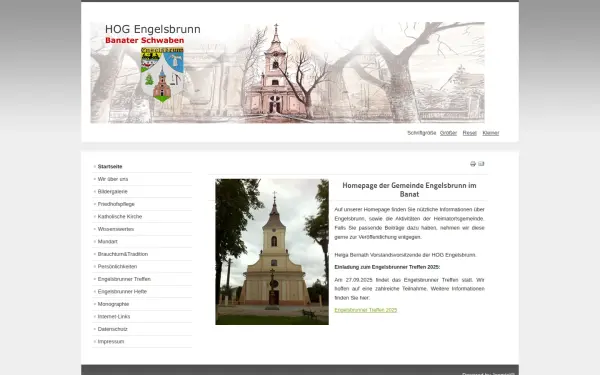Viewport: 600px width, 375px height.
Task: Open the Mundart page
Action: click(108, 241)
